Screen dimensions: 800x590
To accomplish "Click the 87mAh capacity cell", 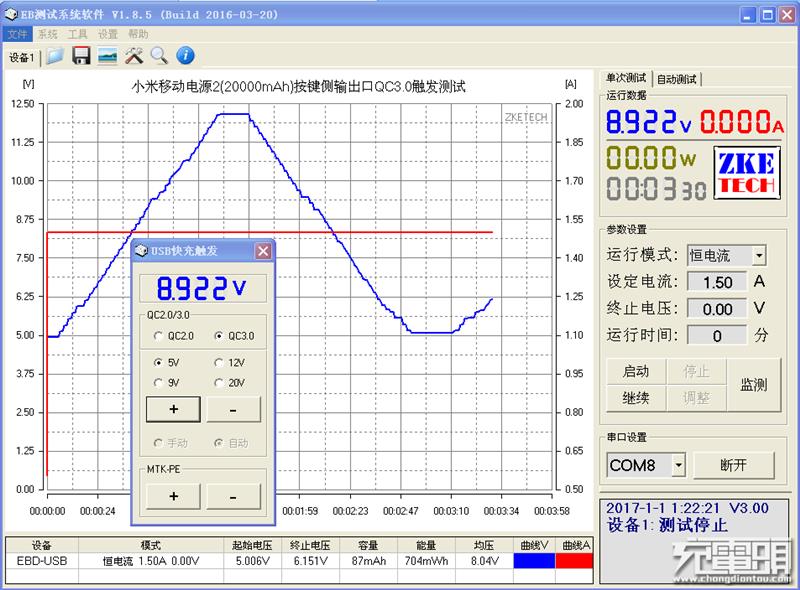I will (368, 561).
